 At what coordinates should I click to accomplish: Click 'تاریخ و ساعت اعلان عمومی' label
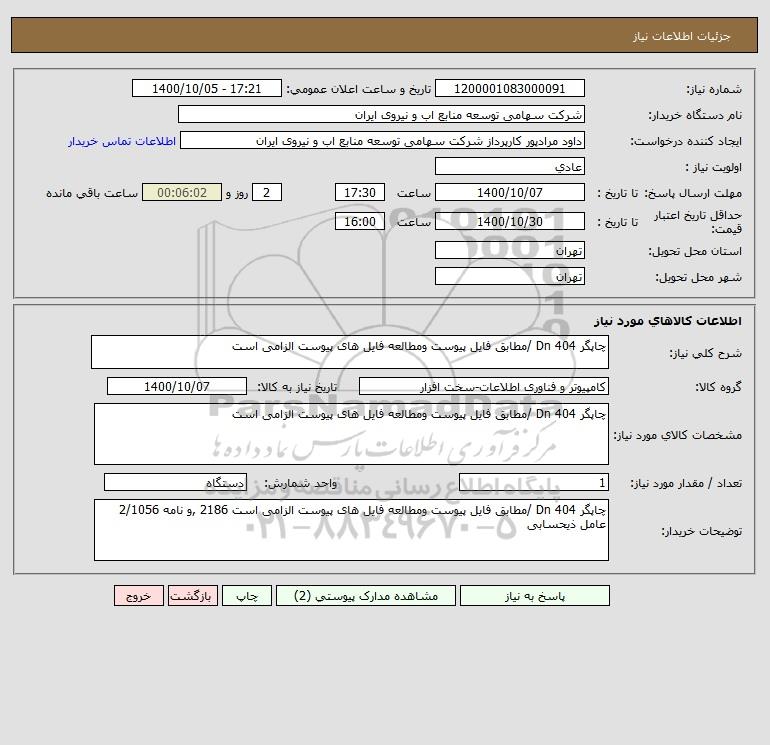358,89
